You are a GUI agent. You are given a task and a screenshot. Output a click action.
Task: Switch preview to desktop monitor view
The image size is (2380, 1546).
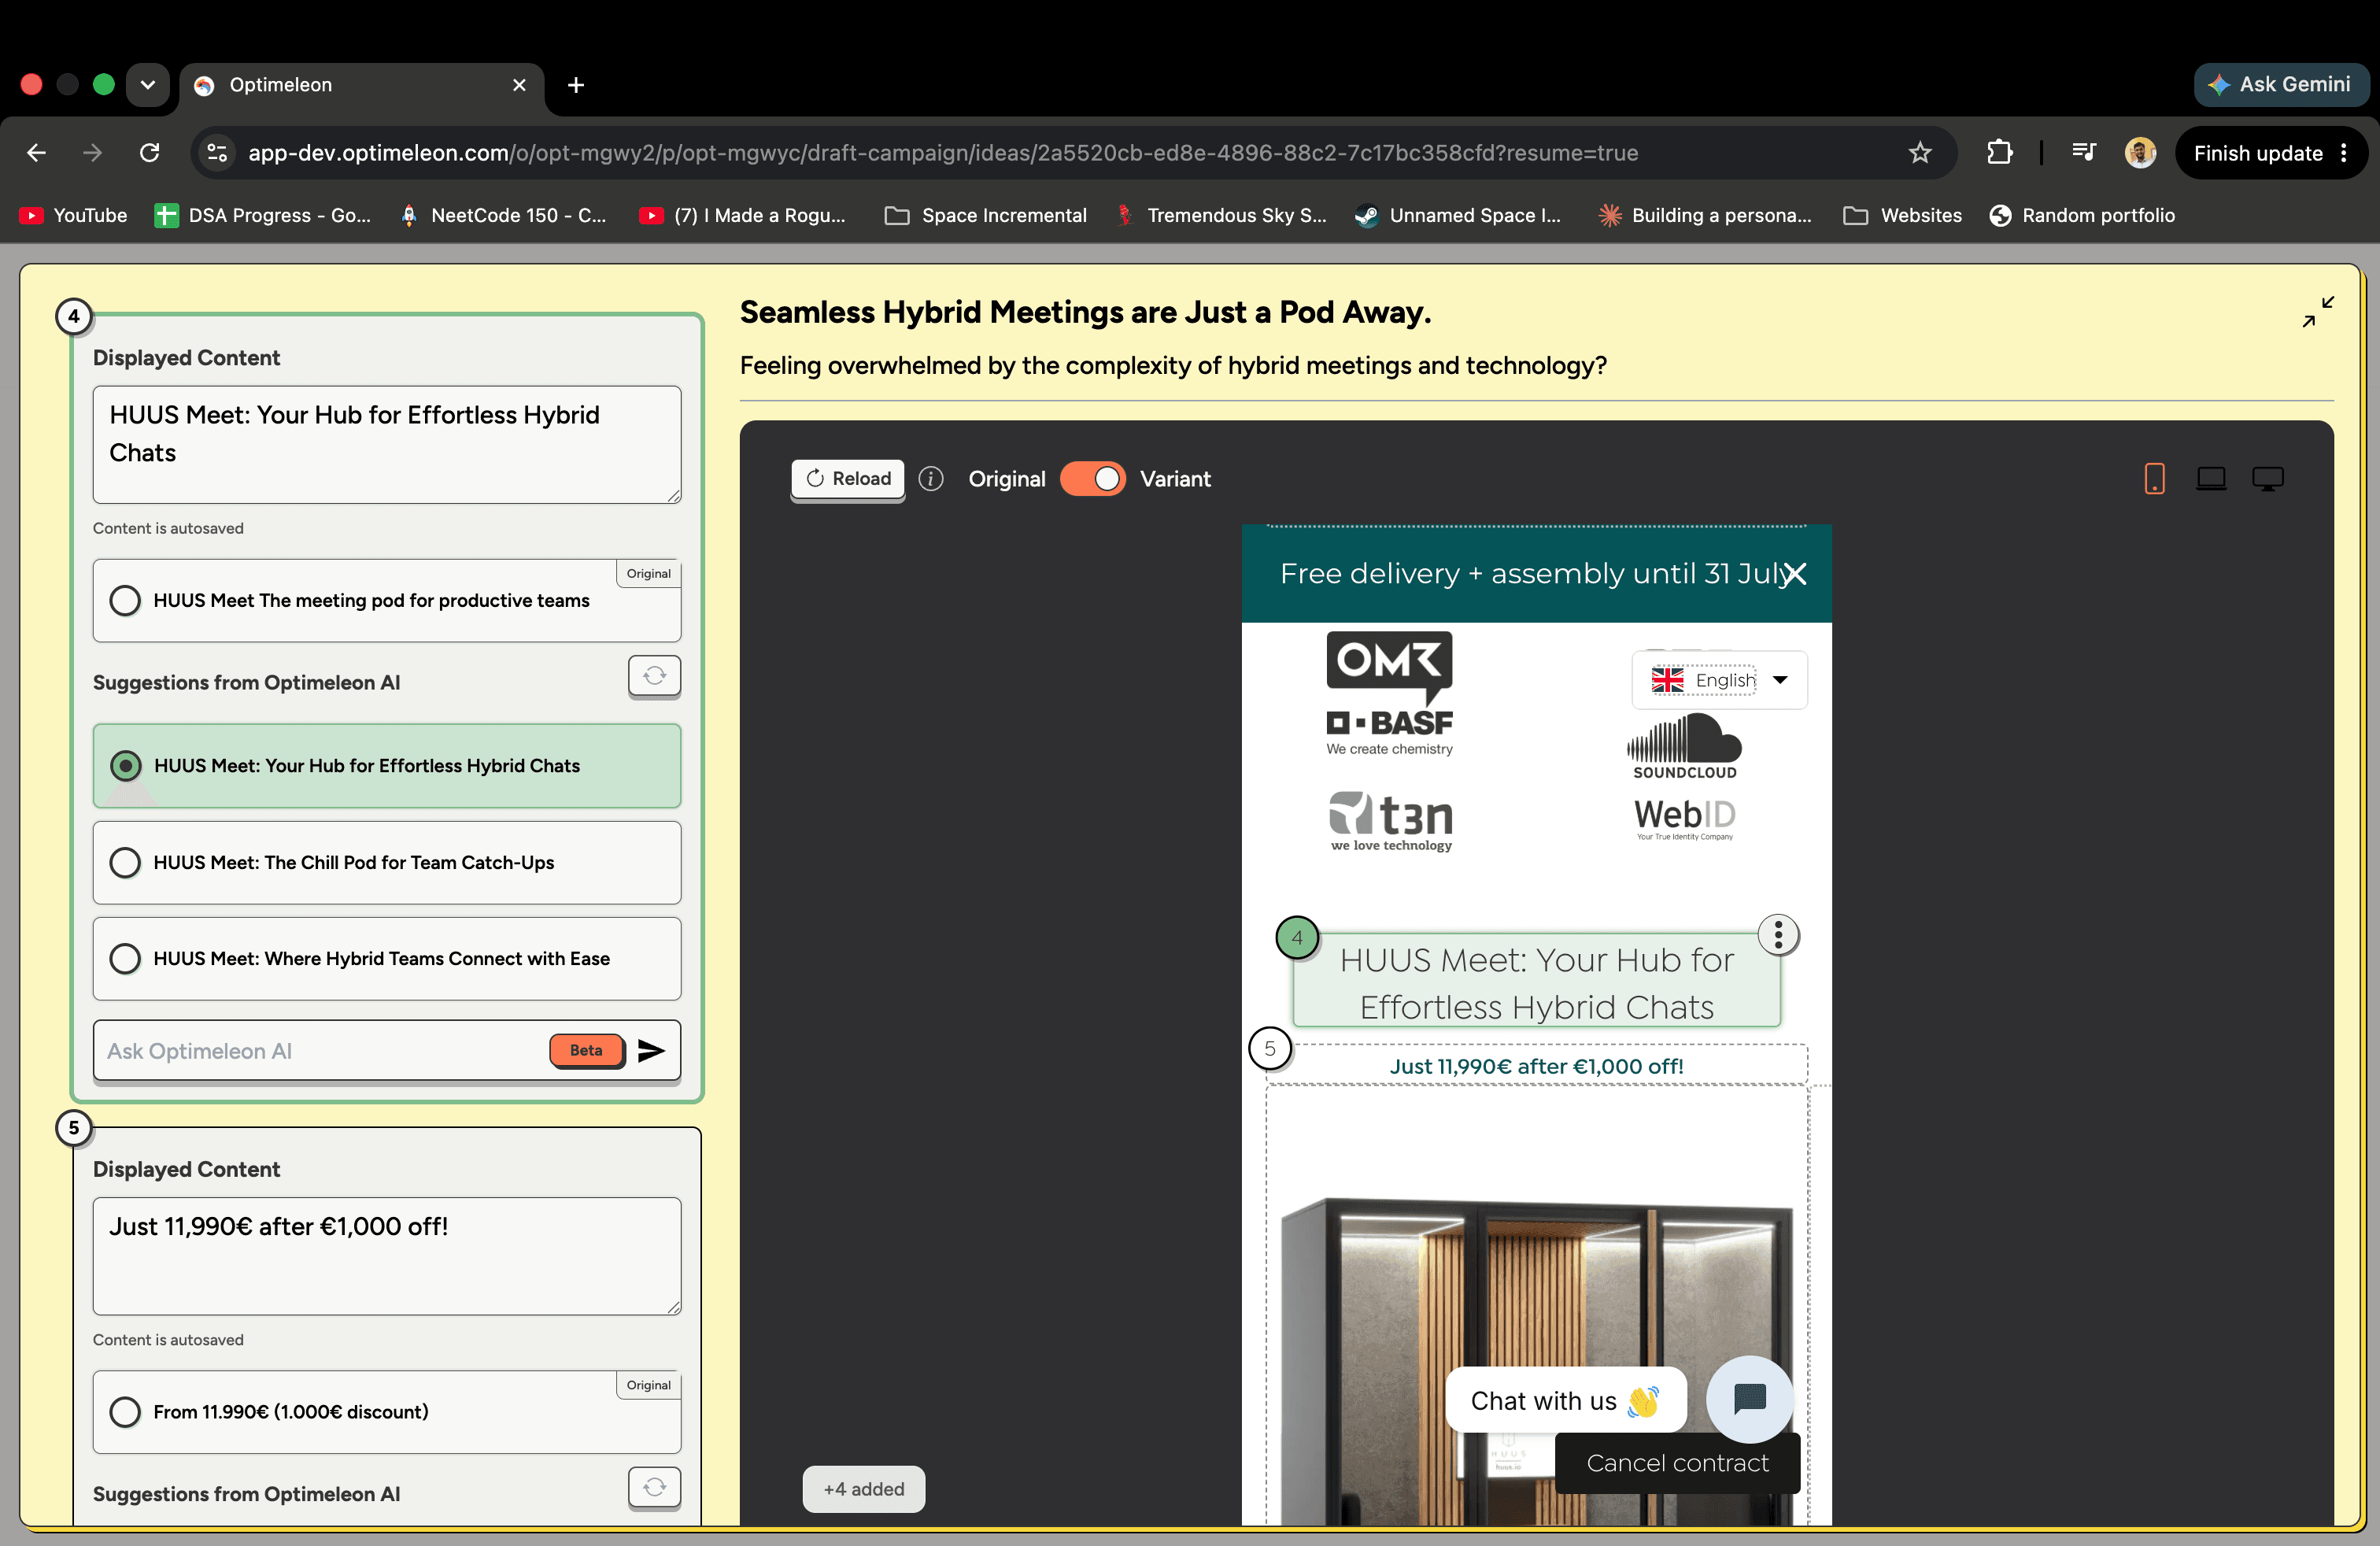2268,479
